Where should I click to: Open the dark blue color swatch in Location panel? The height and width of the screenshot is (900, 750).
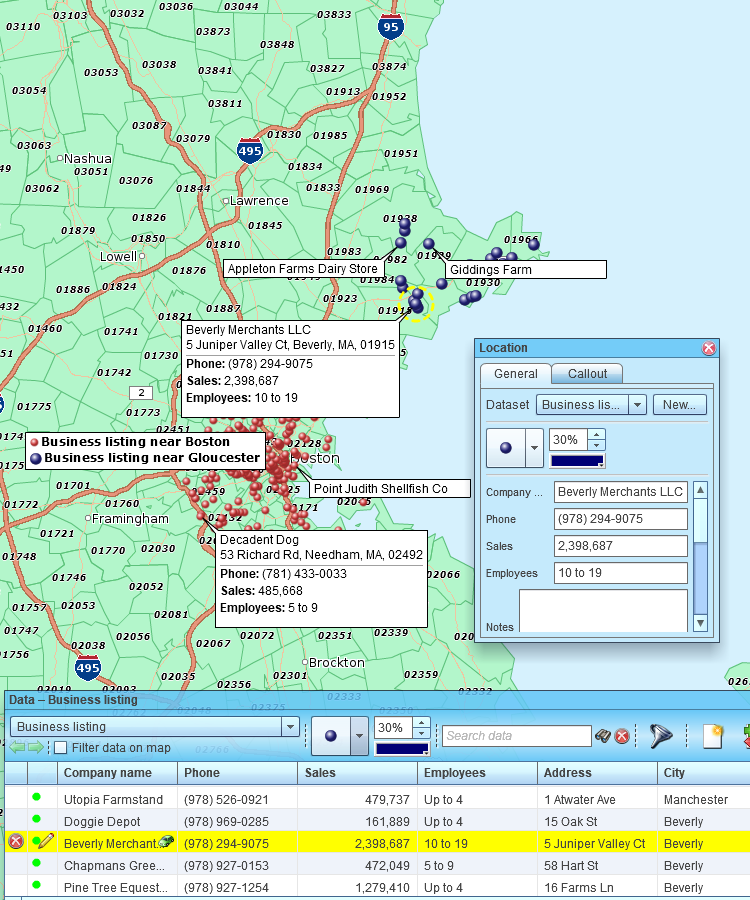click(x=579, y=461)
